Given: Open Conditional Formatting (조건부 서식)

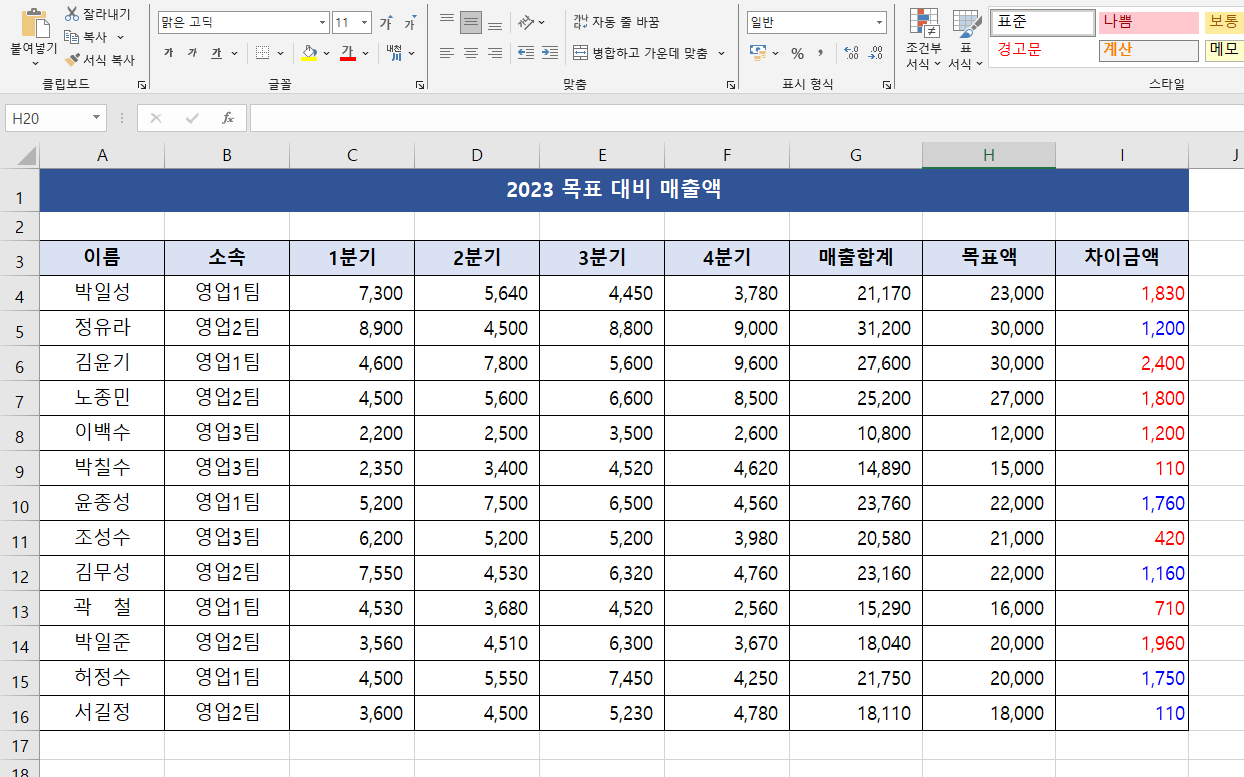Looking at the screenshot, I should [923, 40].
